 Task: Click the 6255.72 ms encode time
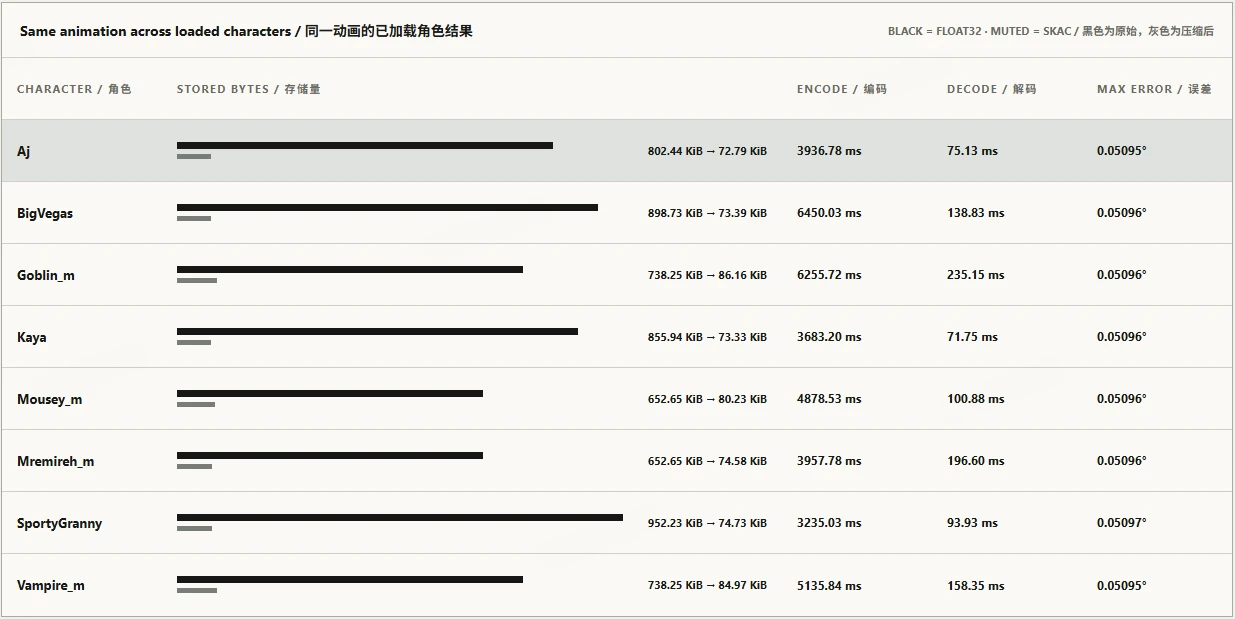coord(829,275)
